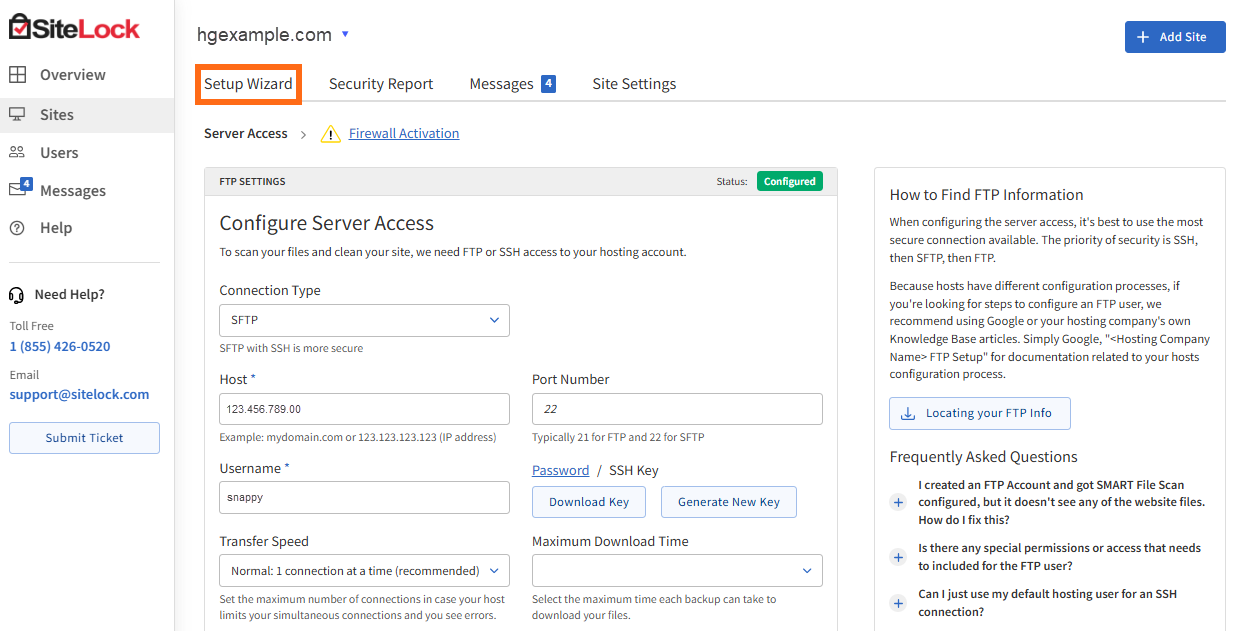Click the Configure Server Access heading
Screen dimensions: 1257x631
[x=327, y=223]
